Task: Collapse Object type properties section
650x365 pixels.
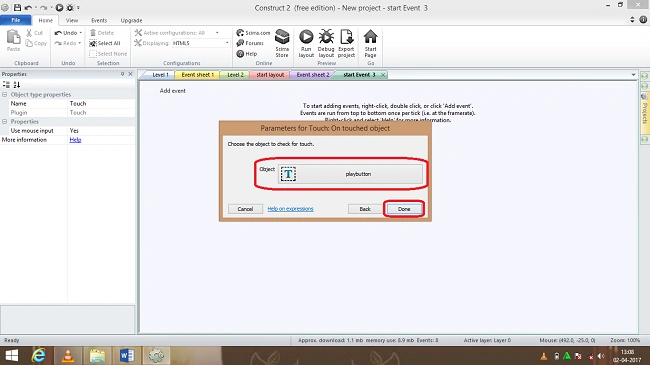Action: tap(5, 95)
